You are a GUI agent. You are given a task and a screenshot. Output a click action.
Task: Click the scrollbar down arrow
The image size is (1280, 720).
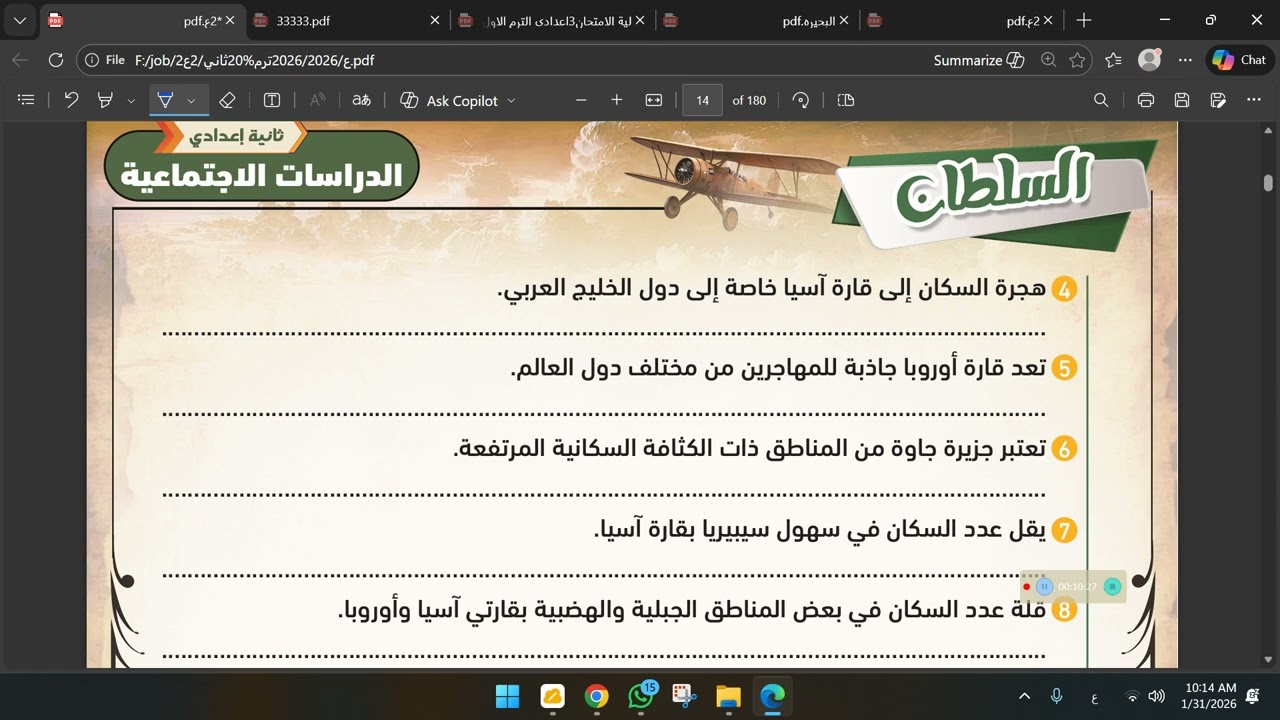point(1268,660)
